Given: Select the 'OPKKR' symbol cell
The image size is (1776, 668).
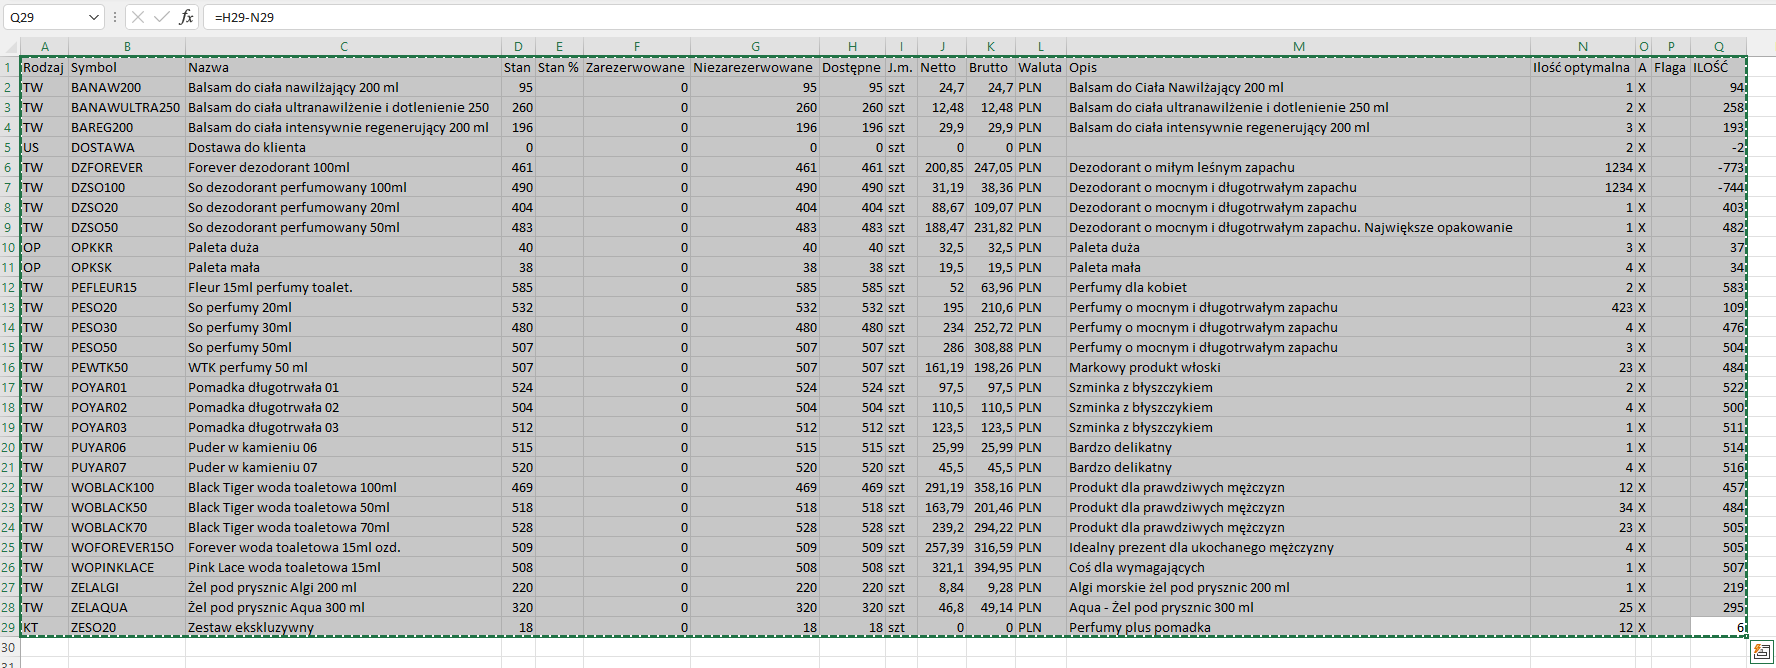Looking at the screenshot, I should tap(127, 247).
